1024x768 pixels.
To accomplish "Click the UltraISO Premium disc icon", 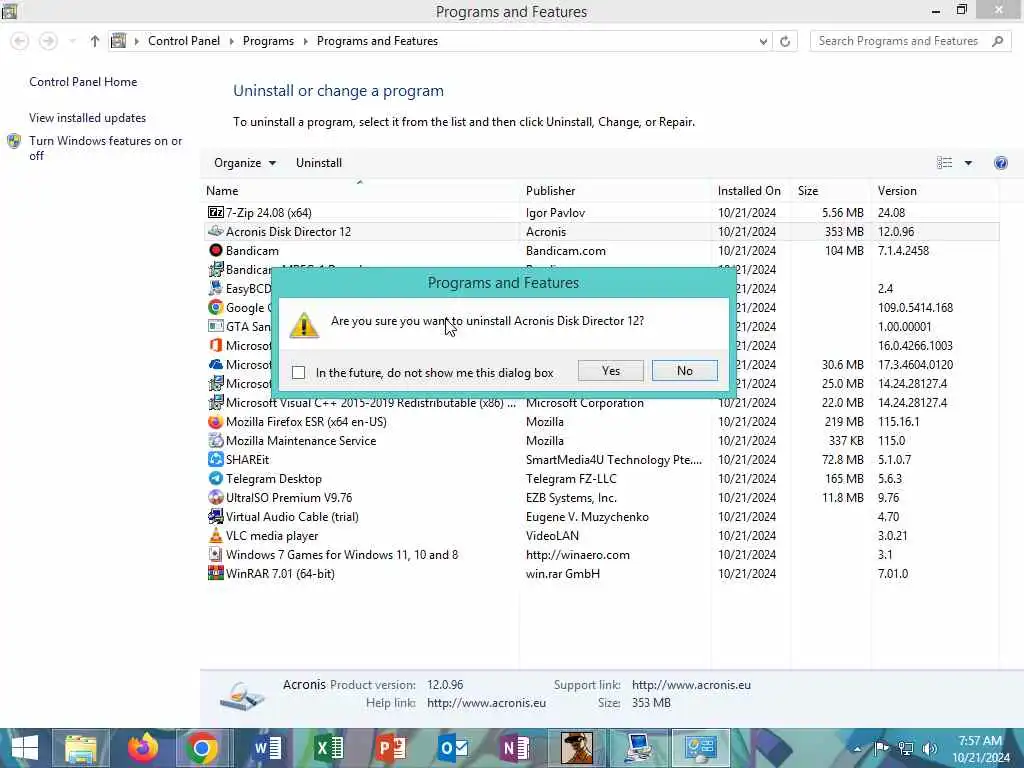I will tap(216, 497).
